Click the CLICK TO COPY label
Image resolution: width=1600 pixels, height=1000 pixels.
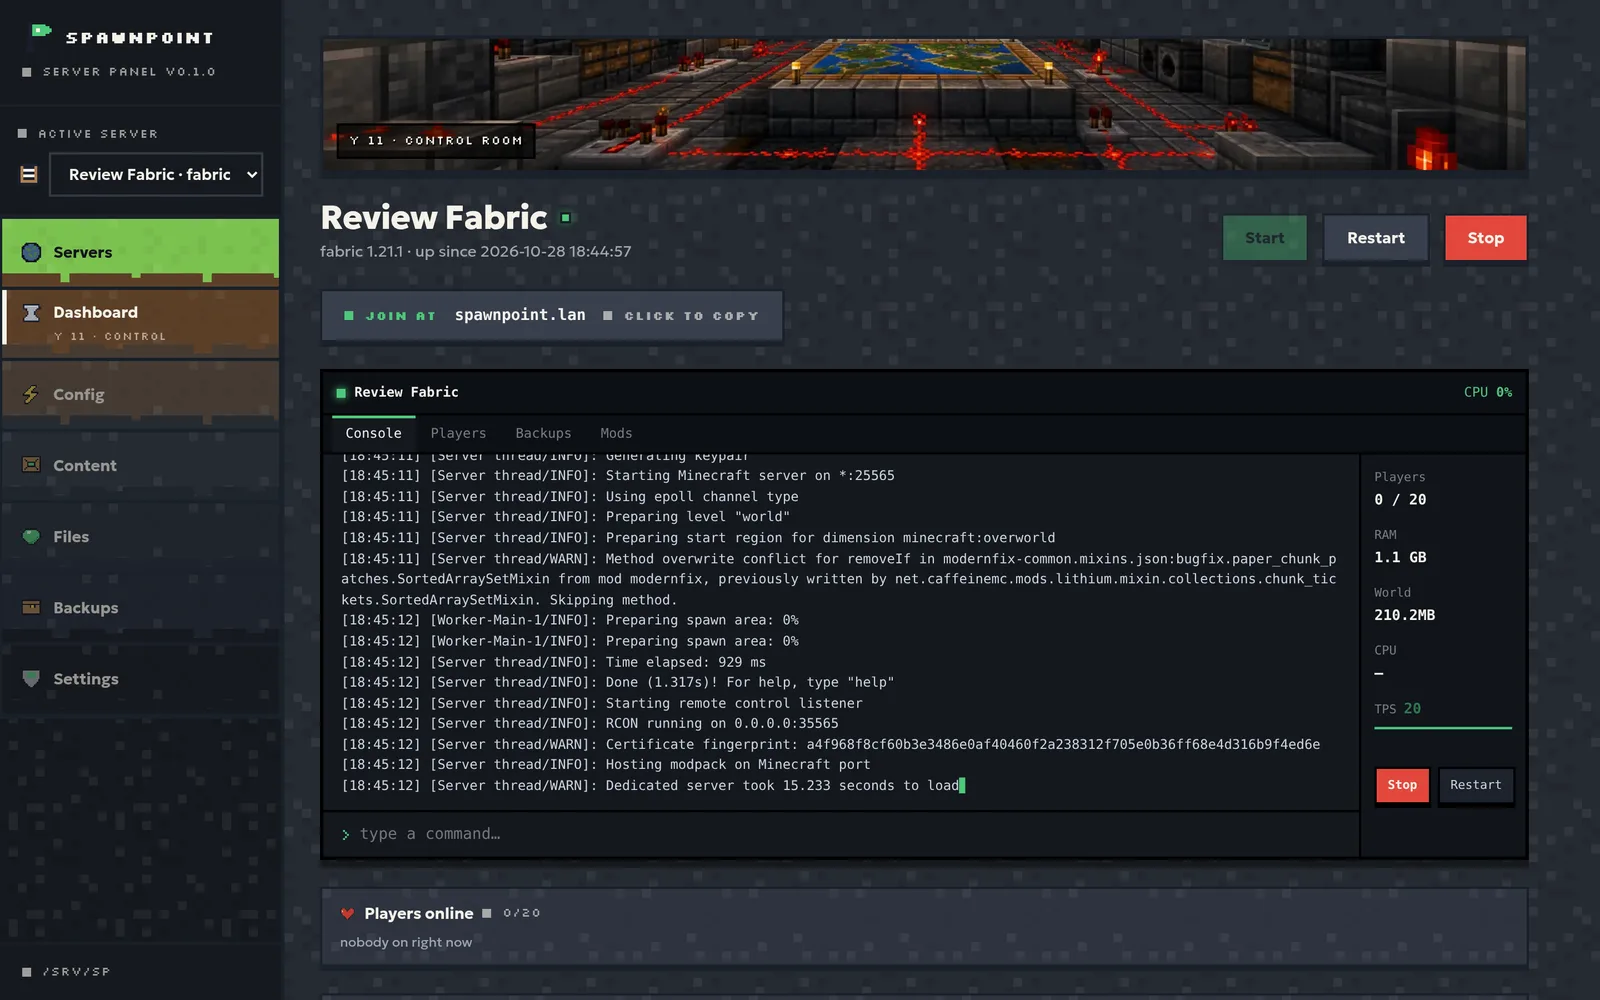691,316
